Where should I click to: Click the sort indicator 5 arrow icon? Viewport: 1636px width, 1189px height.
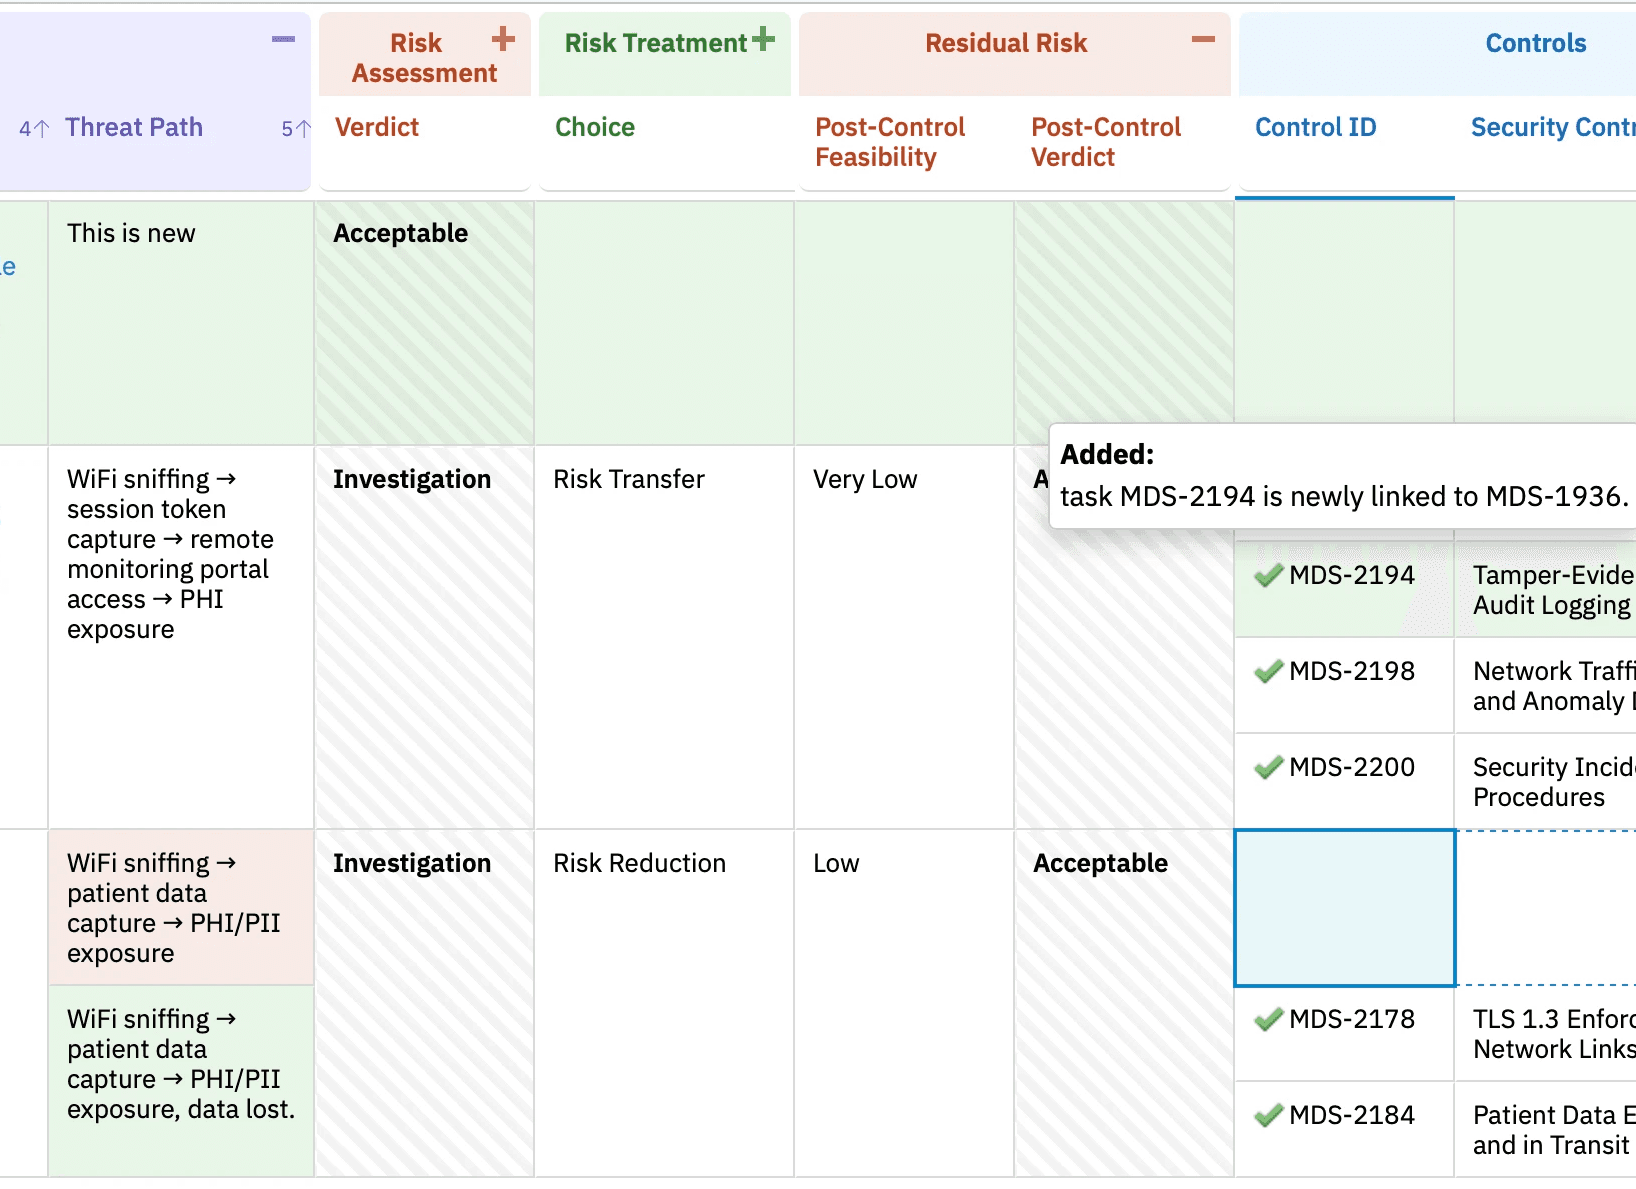pyautogui.click(x=296, y=128)
